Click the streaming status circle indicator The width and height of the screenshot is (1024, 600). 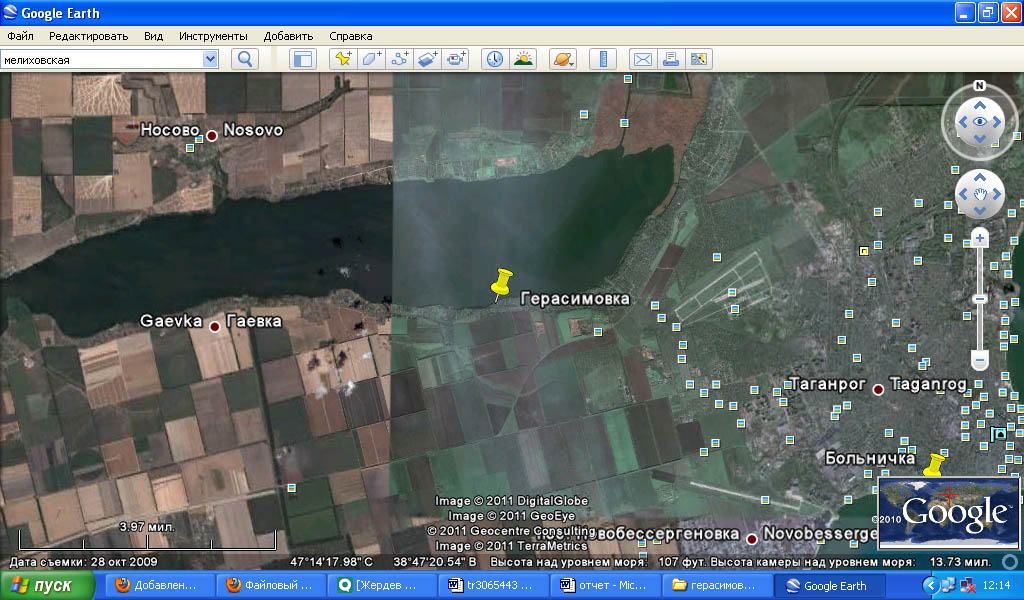pos(1010,561)
